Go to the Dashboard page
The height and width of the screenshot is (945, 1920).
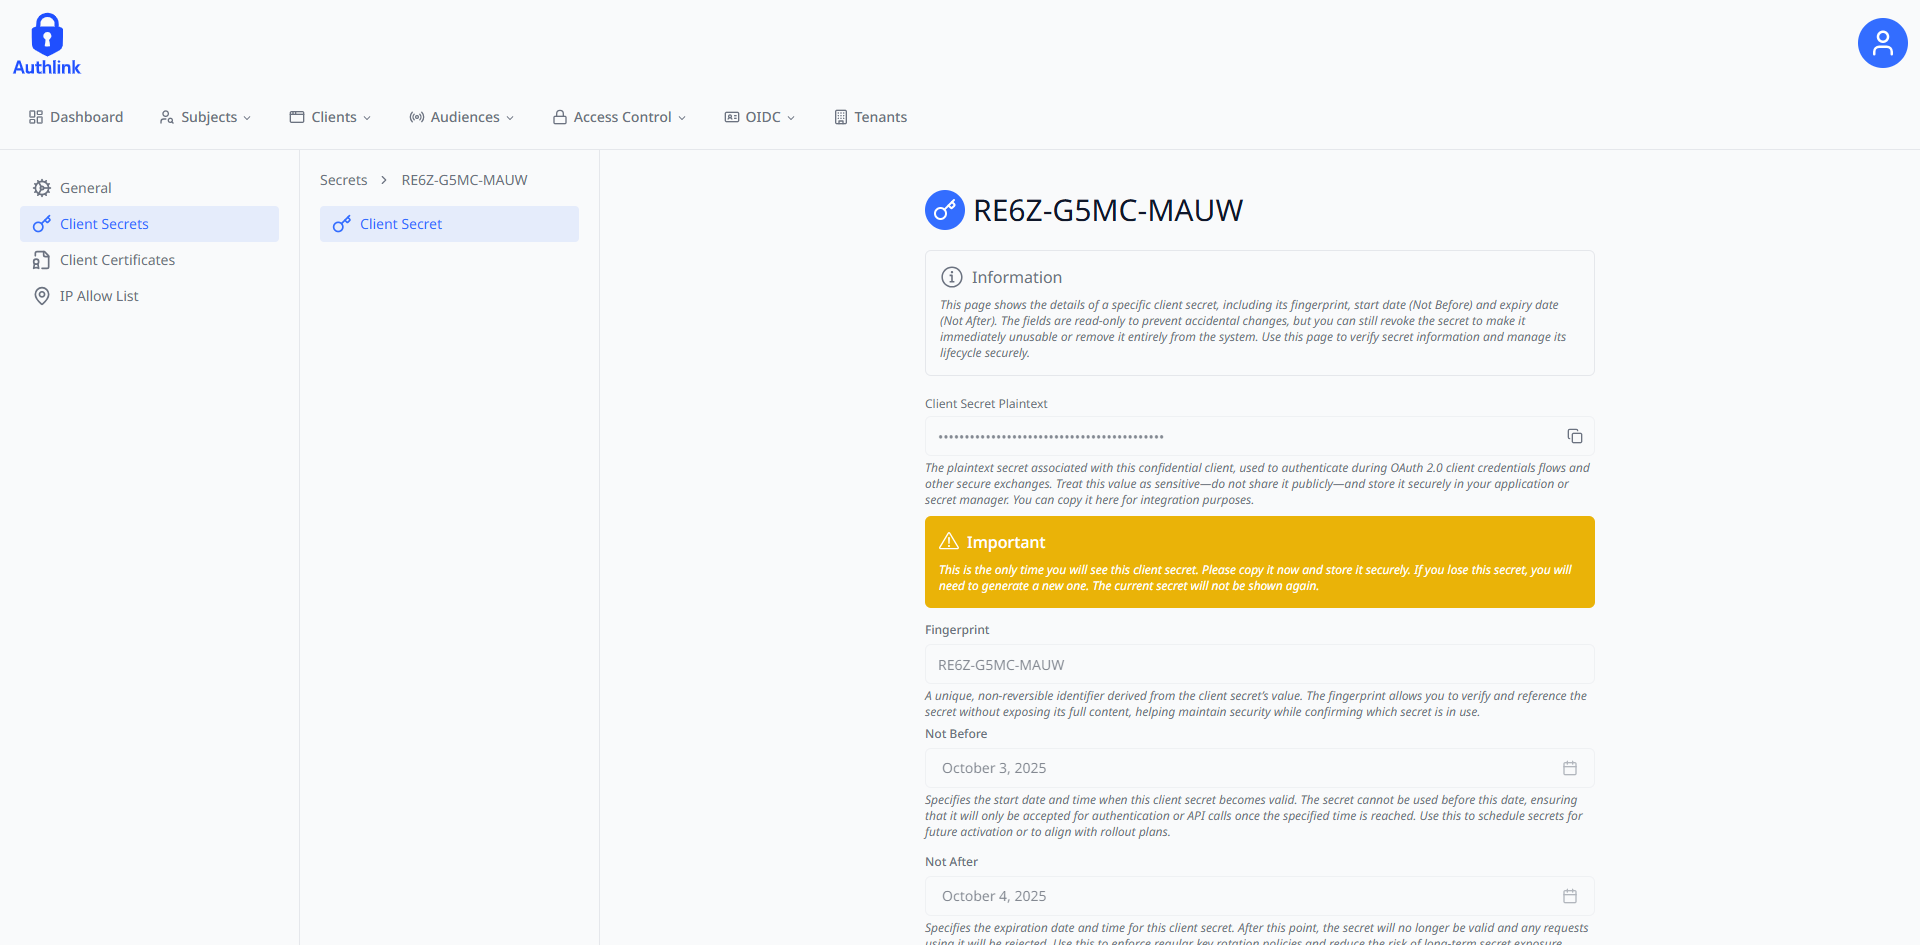(x=76, y=117)
